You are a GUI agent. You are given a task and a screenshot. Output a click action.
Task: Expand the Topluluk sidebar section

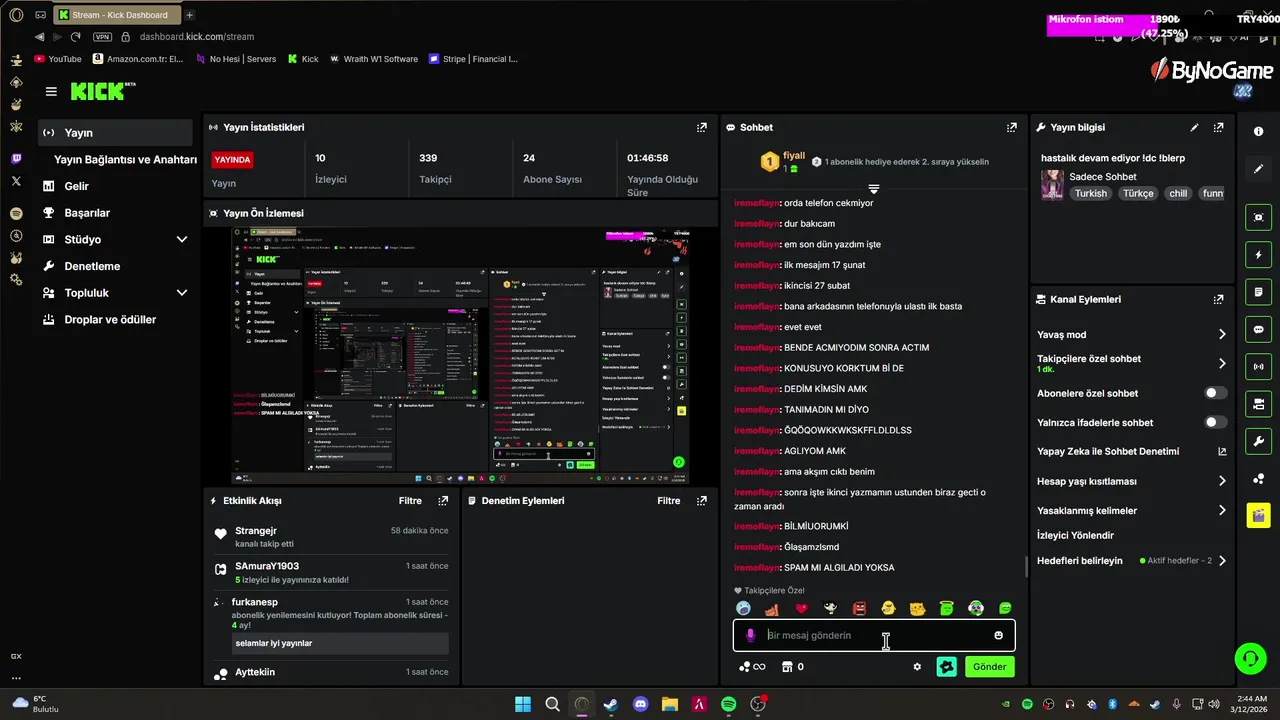[182, 293]
